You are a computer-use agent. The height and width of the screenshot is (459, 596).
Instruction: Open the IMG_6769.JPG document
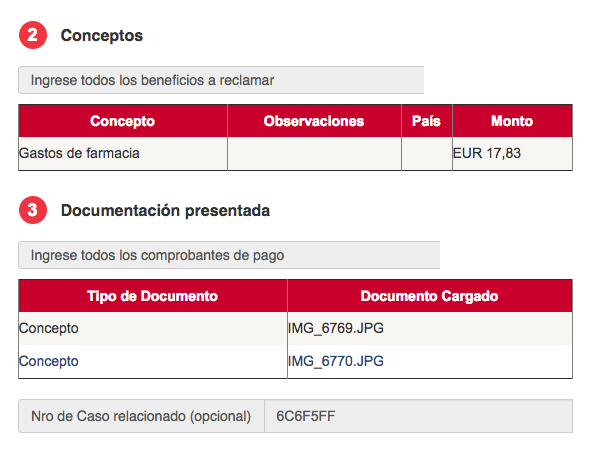coord(336,328)
